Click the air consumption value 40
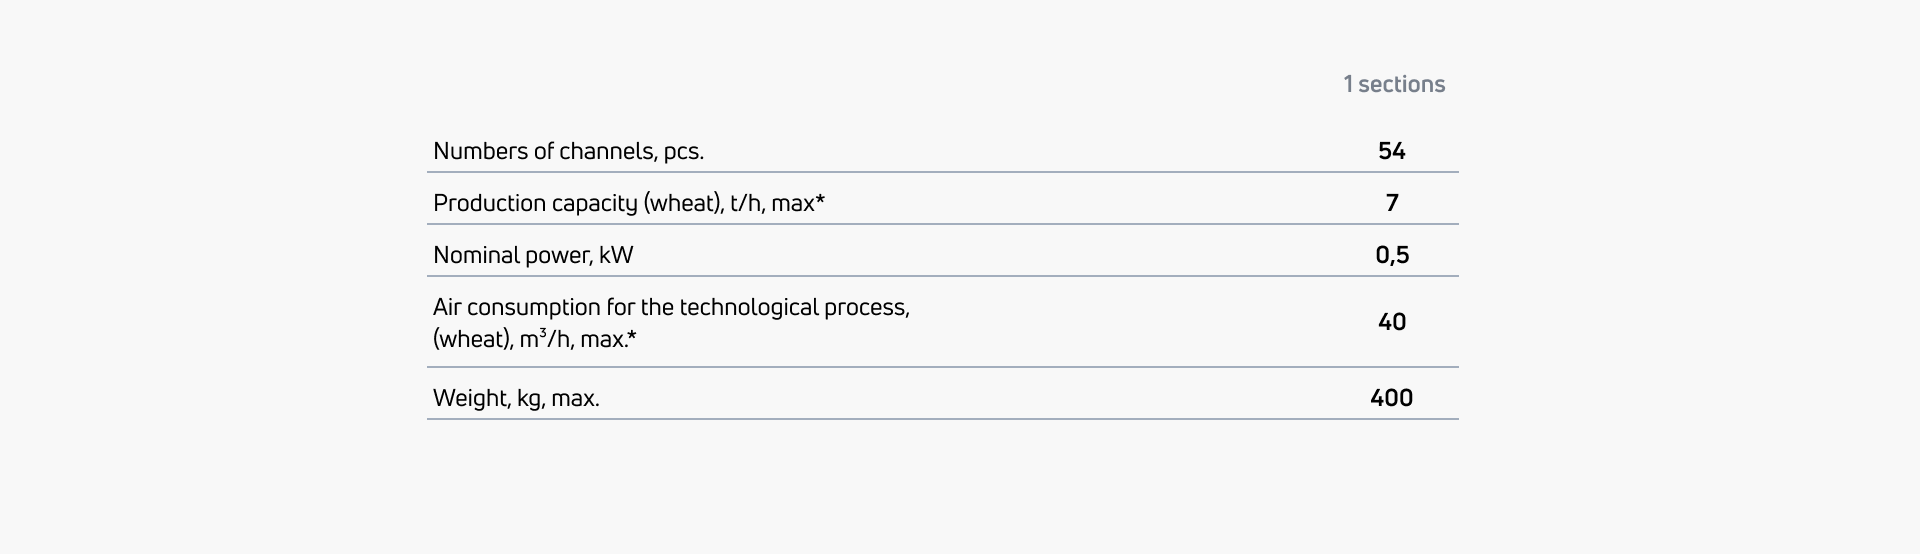1920x554 pixels. (1392, 322)
